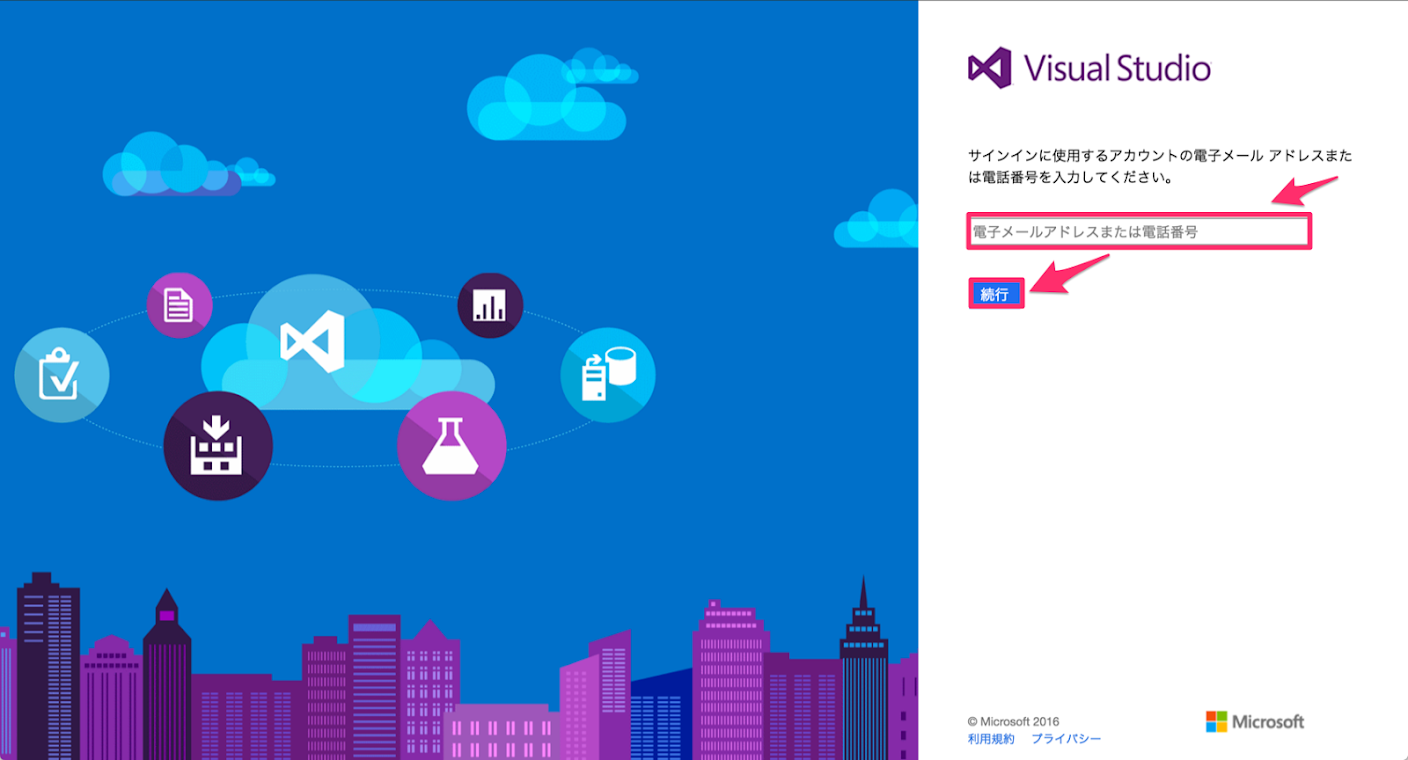
Task: Click the © Microsoft 2016 copyright text
Action: pos(1013,721)
